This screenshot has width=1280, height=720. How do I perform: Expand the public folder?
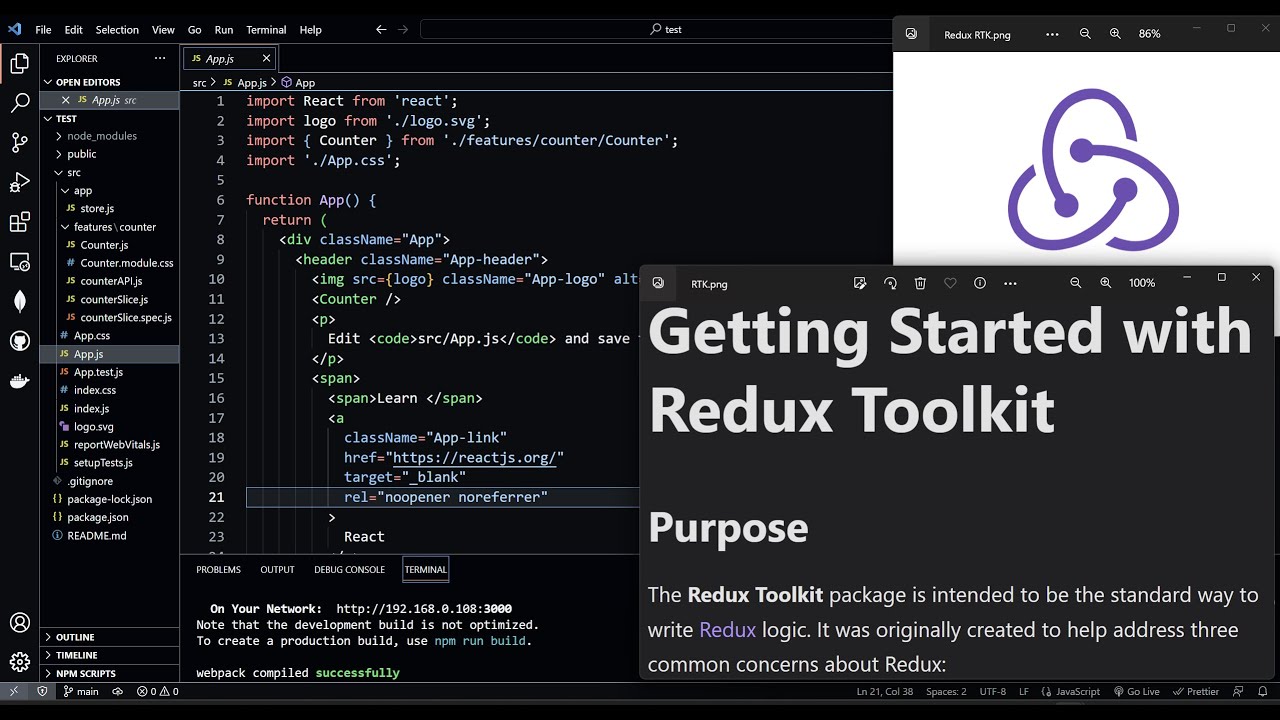tap(81, 154)
